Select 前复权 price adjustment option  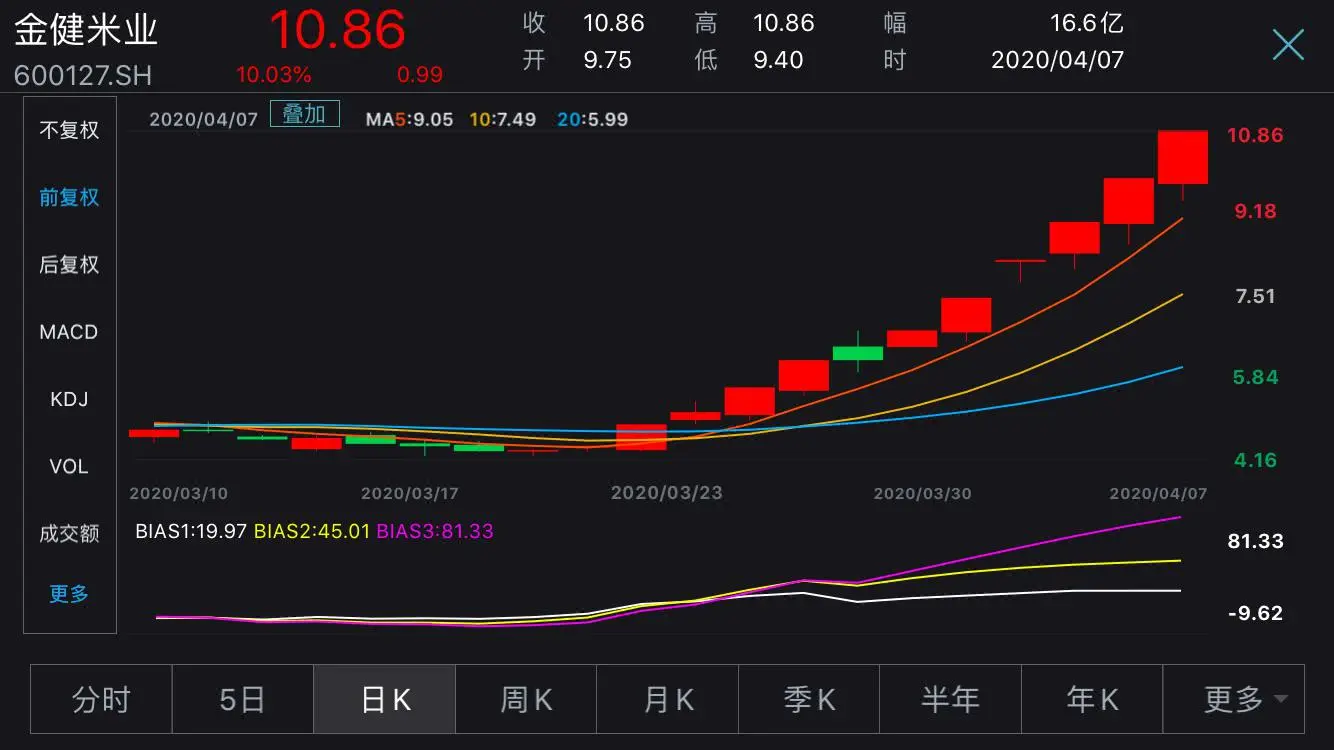(x=69, y=197)
